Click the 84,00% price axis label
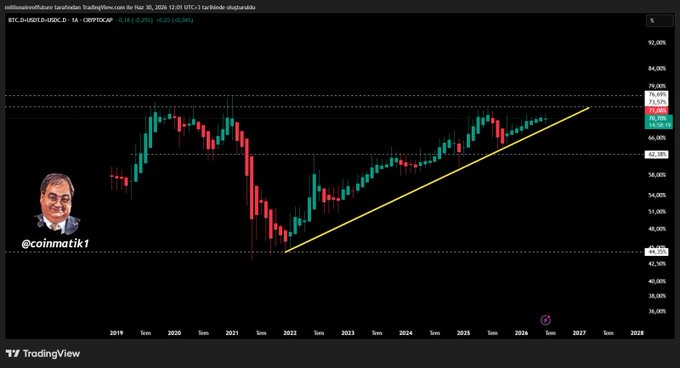 coord(657,68)
